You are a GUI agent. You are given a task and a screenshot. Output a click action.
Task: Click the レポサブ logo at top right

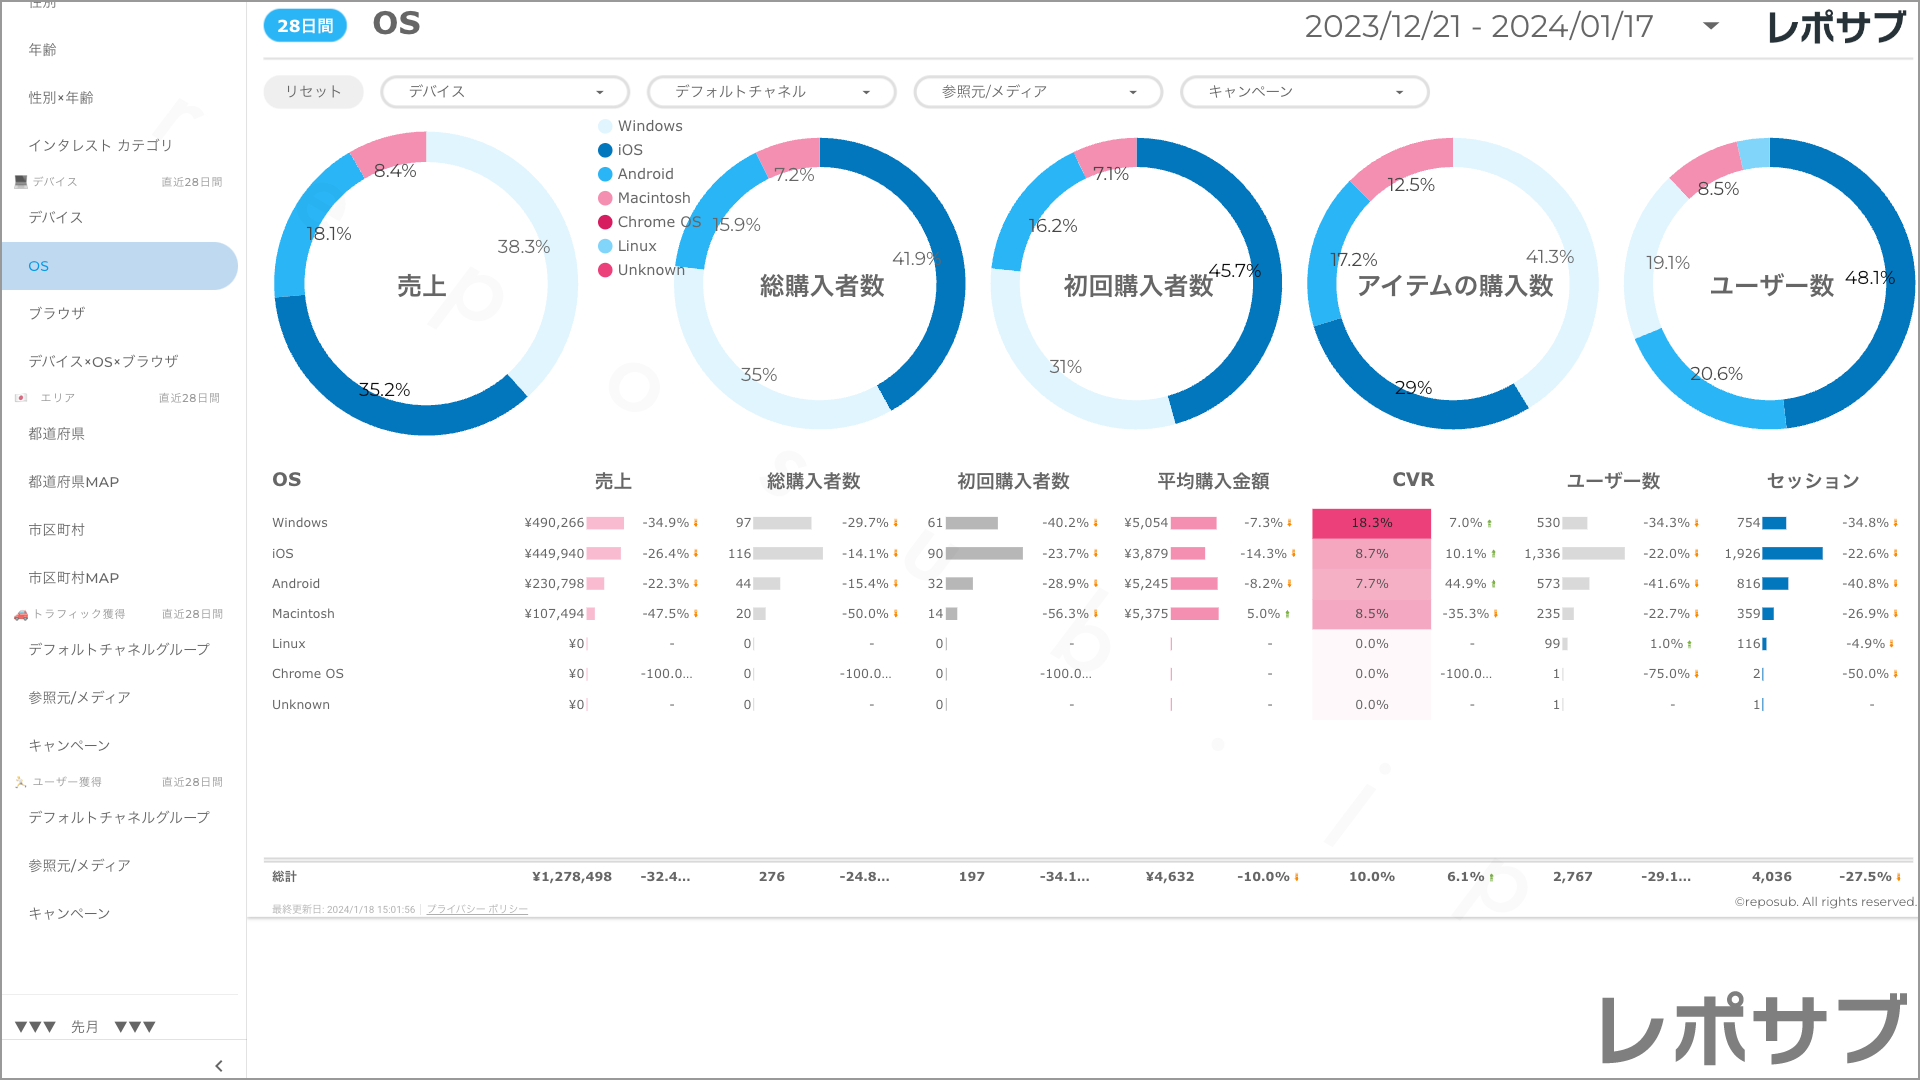click(x=1835, y=27)
